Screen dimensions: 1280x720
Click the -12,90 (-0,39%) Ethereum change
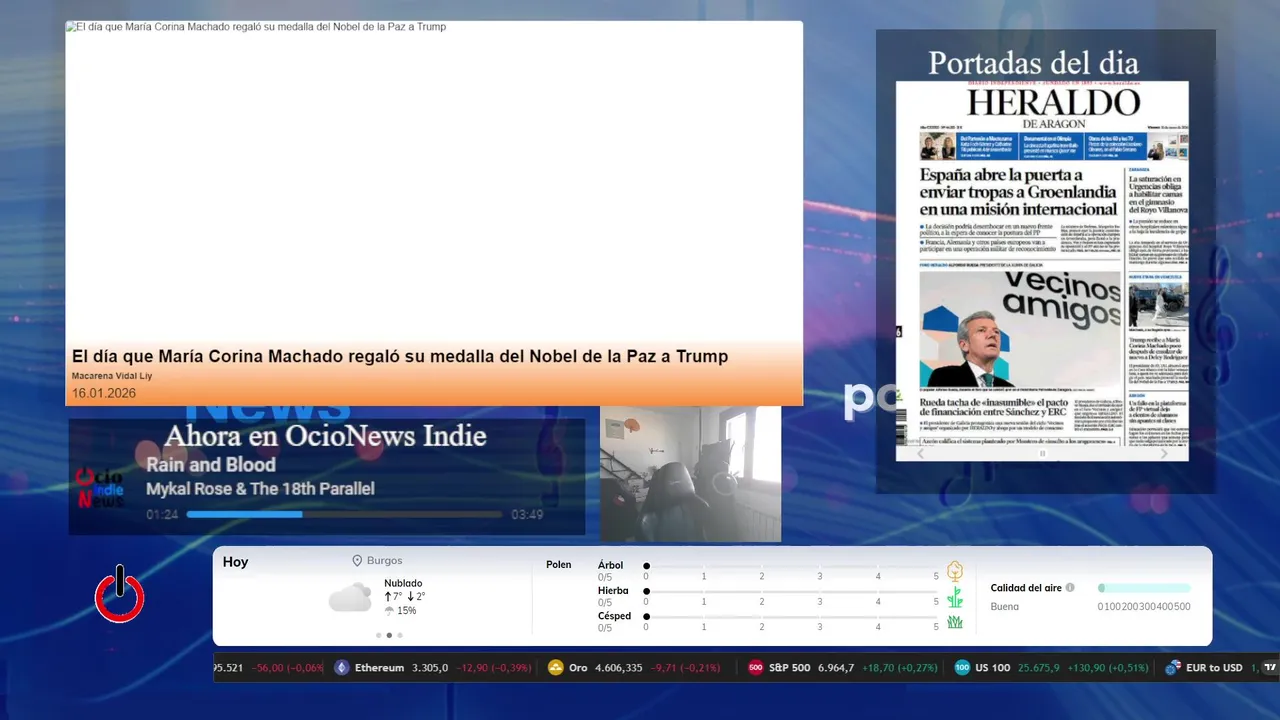(x=496, y=668)
